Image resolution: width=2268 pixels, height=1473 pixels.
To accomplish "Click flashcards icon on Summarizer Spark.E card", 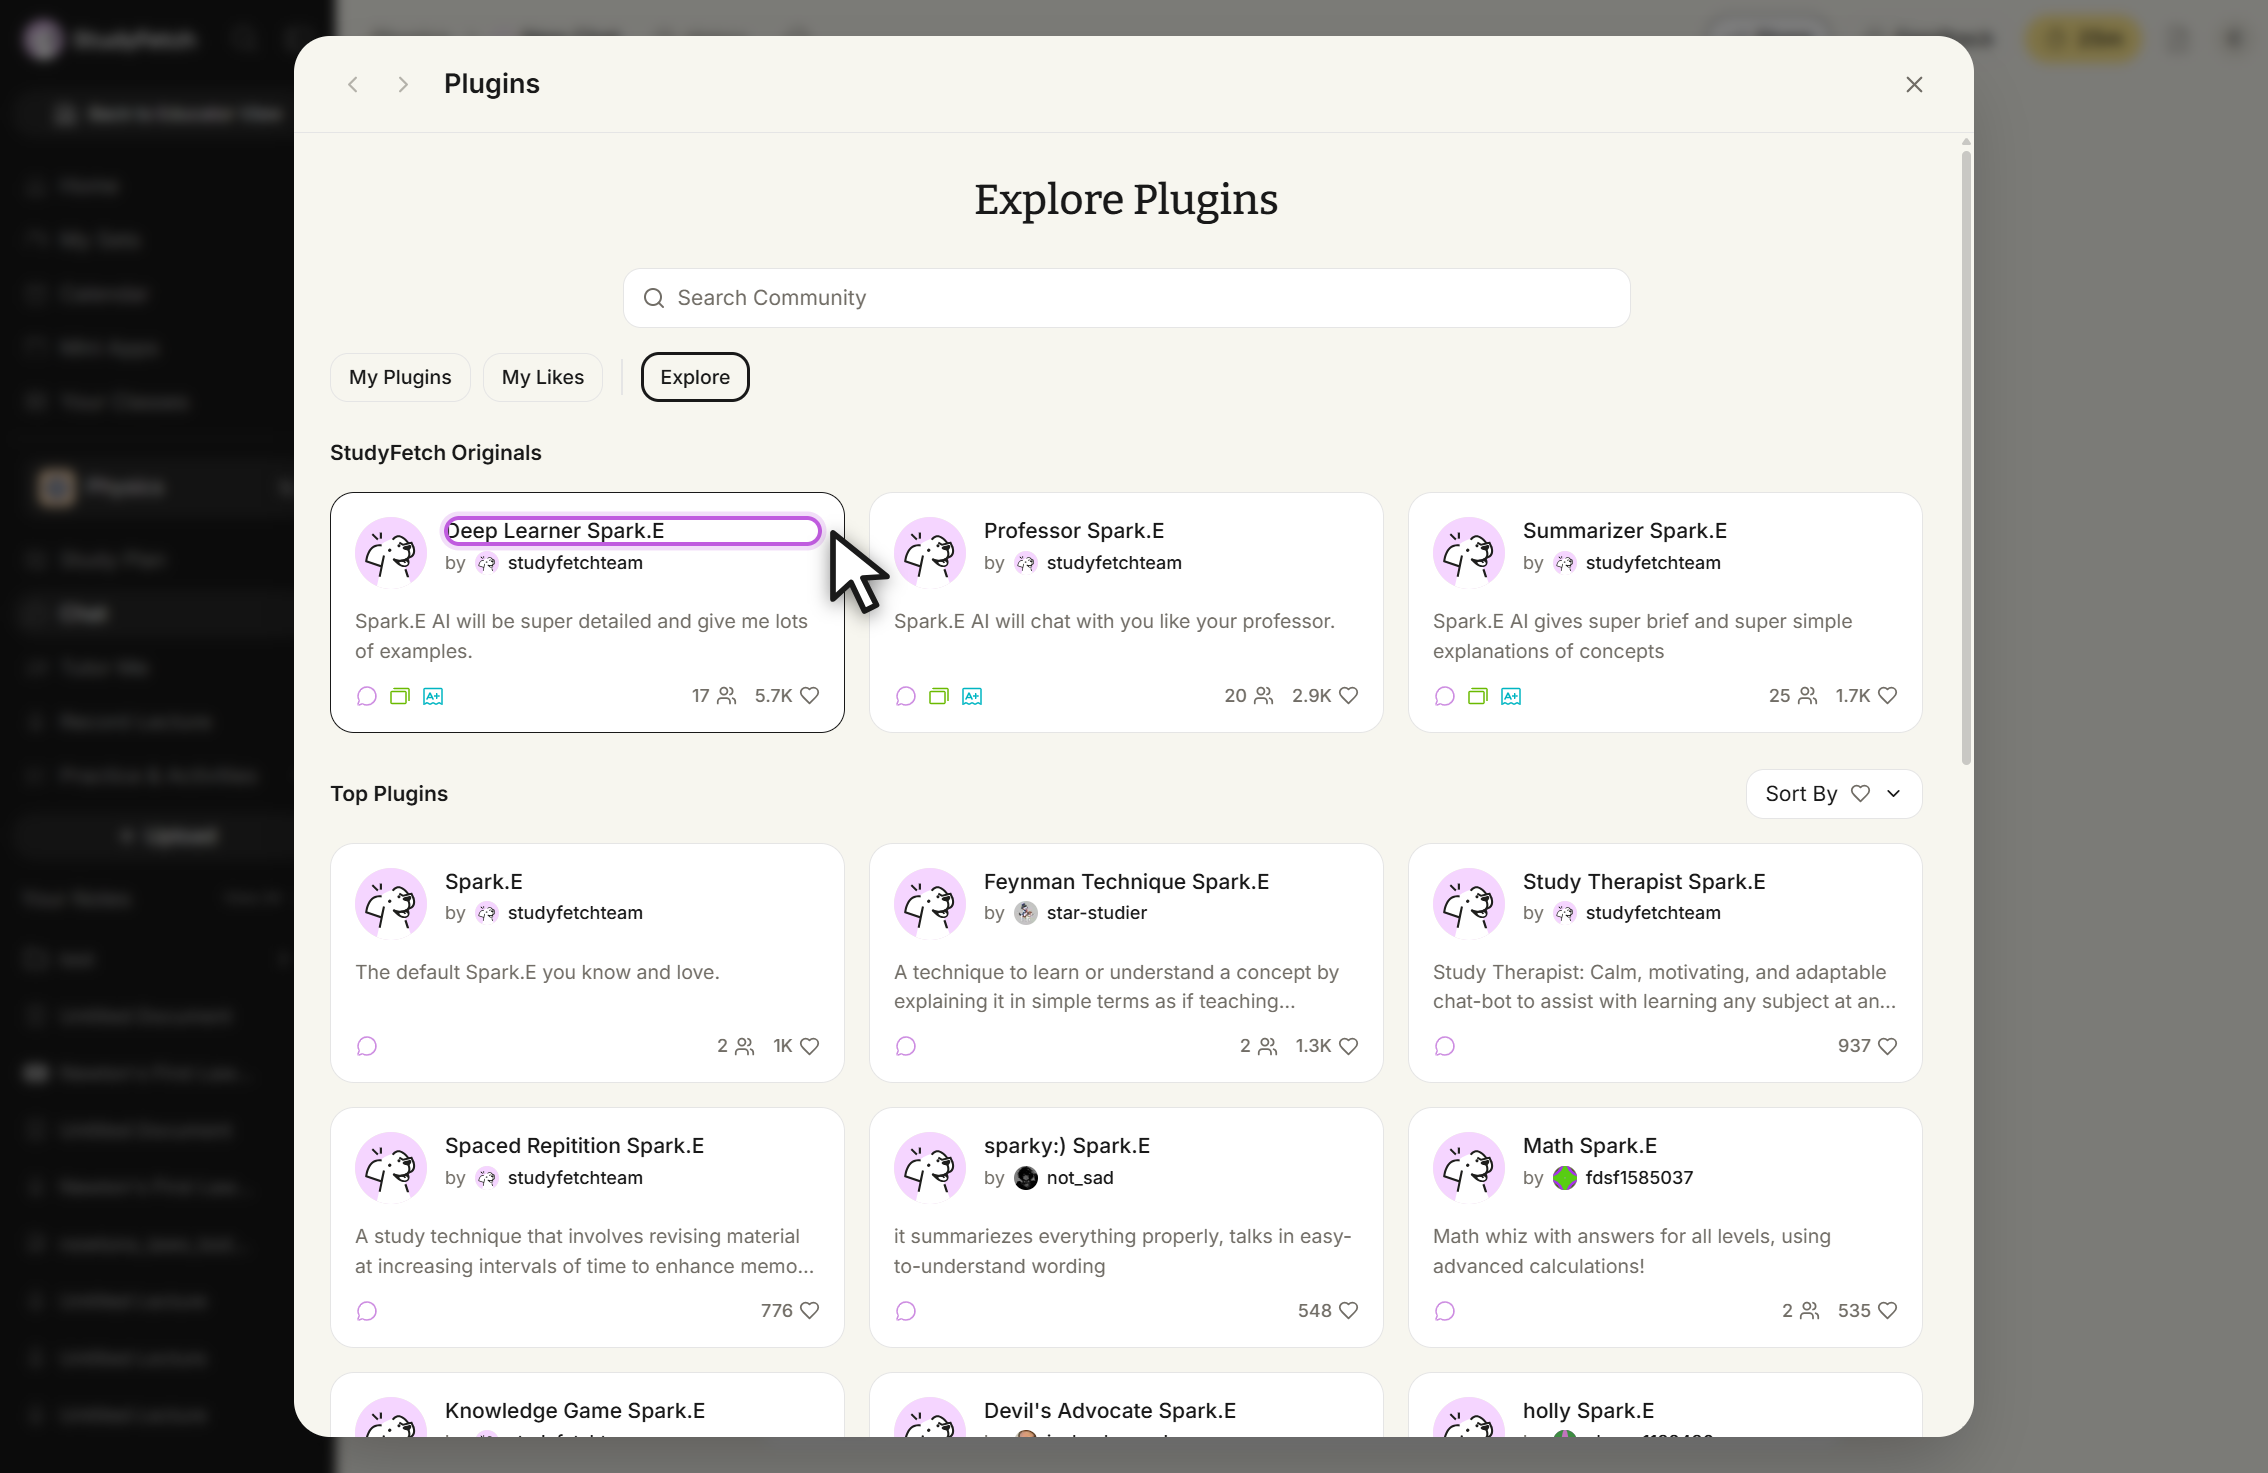I will pyautogui.click(x=1478, y=696).
